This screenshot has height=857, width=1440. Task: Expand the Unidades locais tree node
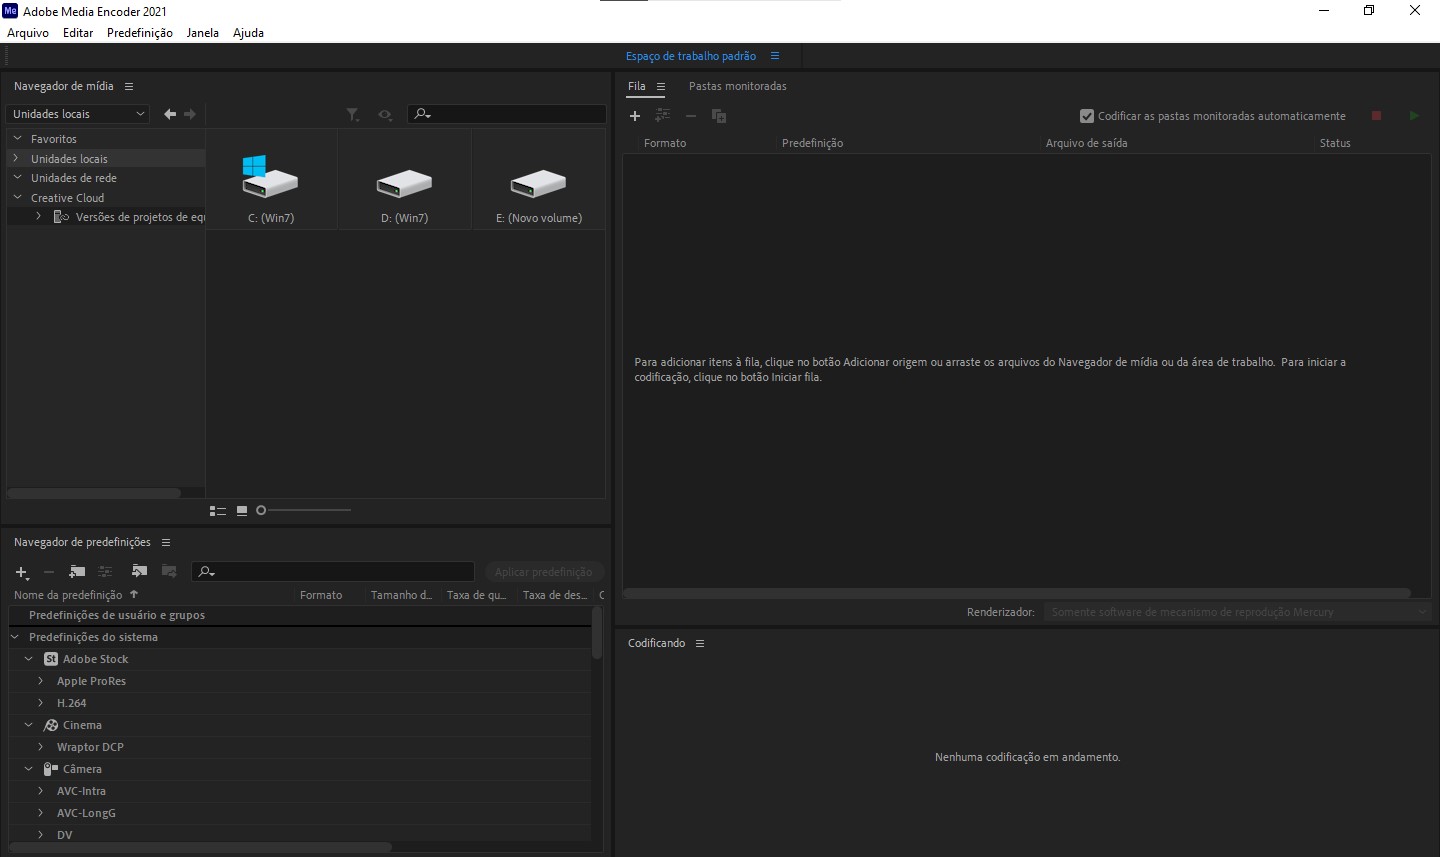coord(17,158)
